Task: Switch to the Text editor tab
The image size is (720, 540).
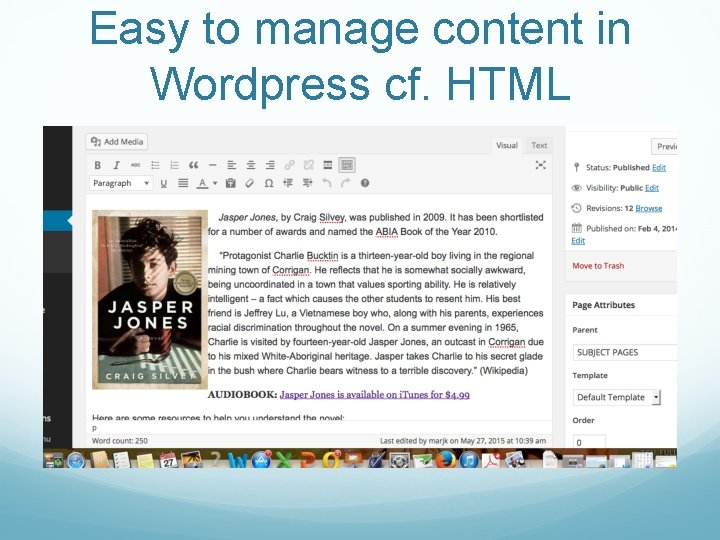Action: (x=539, y=146)
